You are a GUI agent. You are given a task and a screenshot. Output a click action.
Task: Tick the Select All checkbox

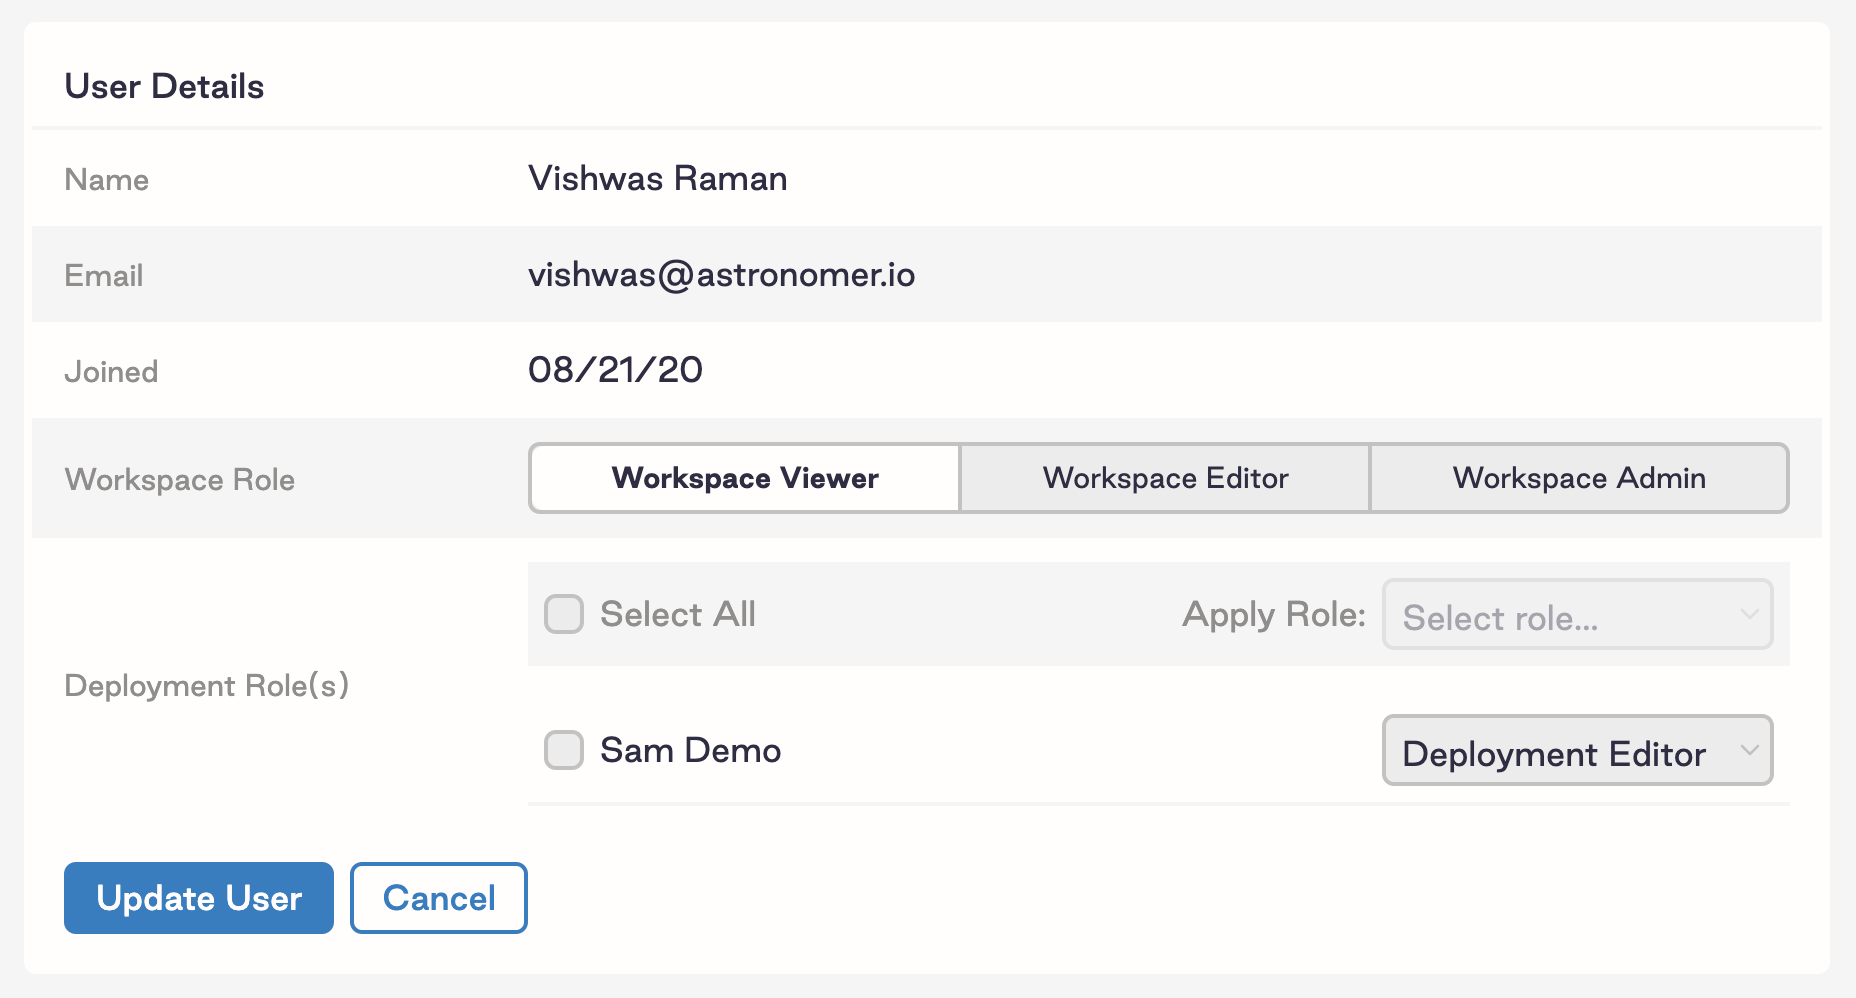click(x=564, y=614)
